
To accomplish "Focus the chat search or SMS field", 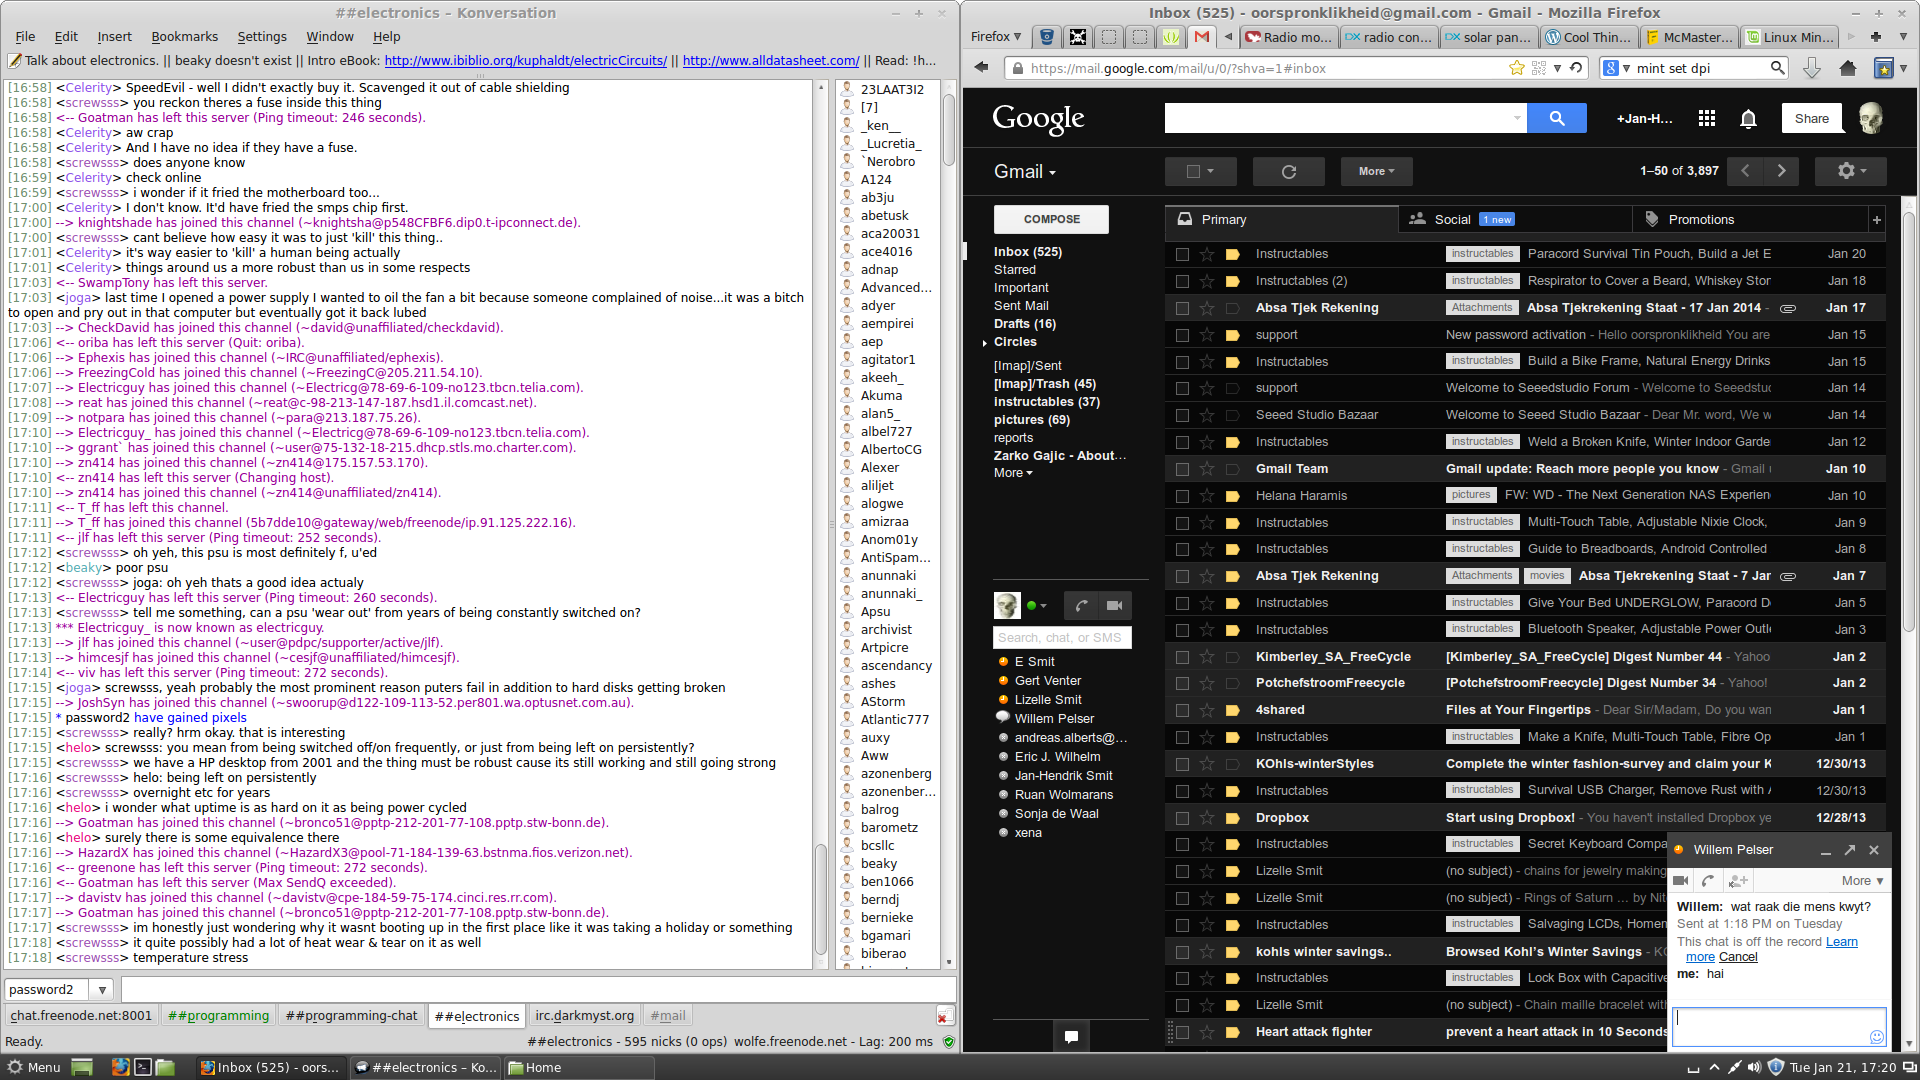I will (x=1062, y=638).
